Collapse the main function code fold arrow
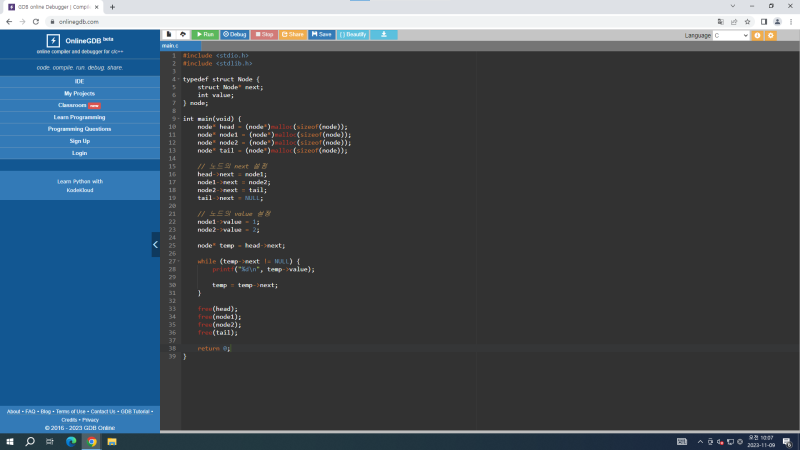This screenshot has height=450, width=800. pyautogui.click(x=178, y=118)
